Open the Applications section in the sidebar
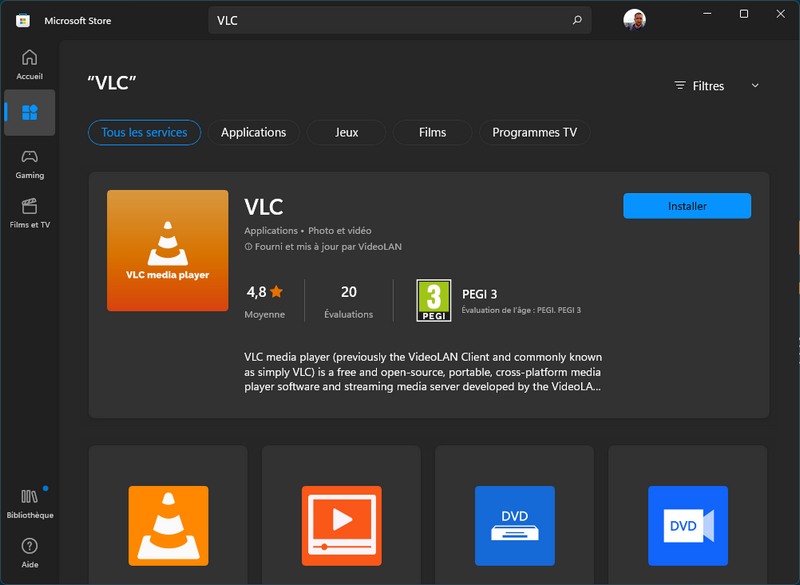 point(30,112)
